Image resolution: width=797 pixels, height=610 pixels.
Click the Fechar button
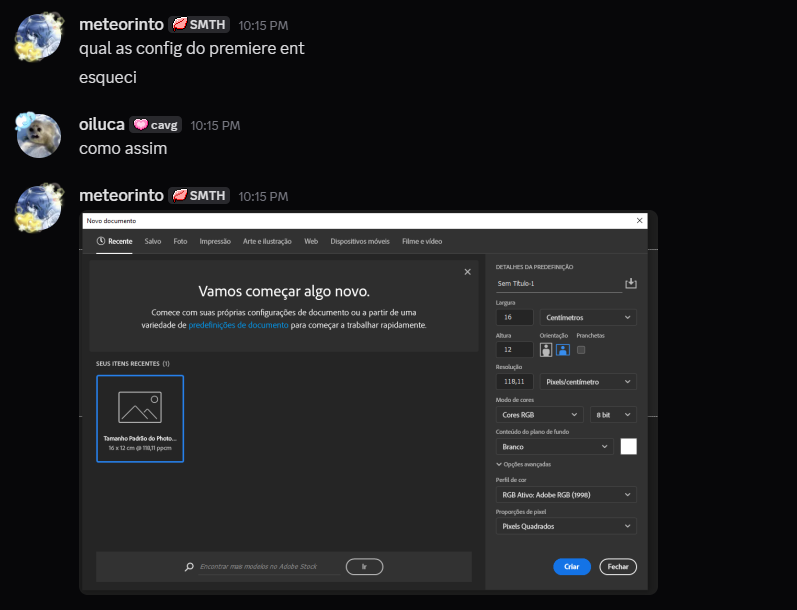(618, 566)
